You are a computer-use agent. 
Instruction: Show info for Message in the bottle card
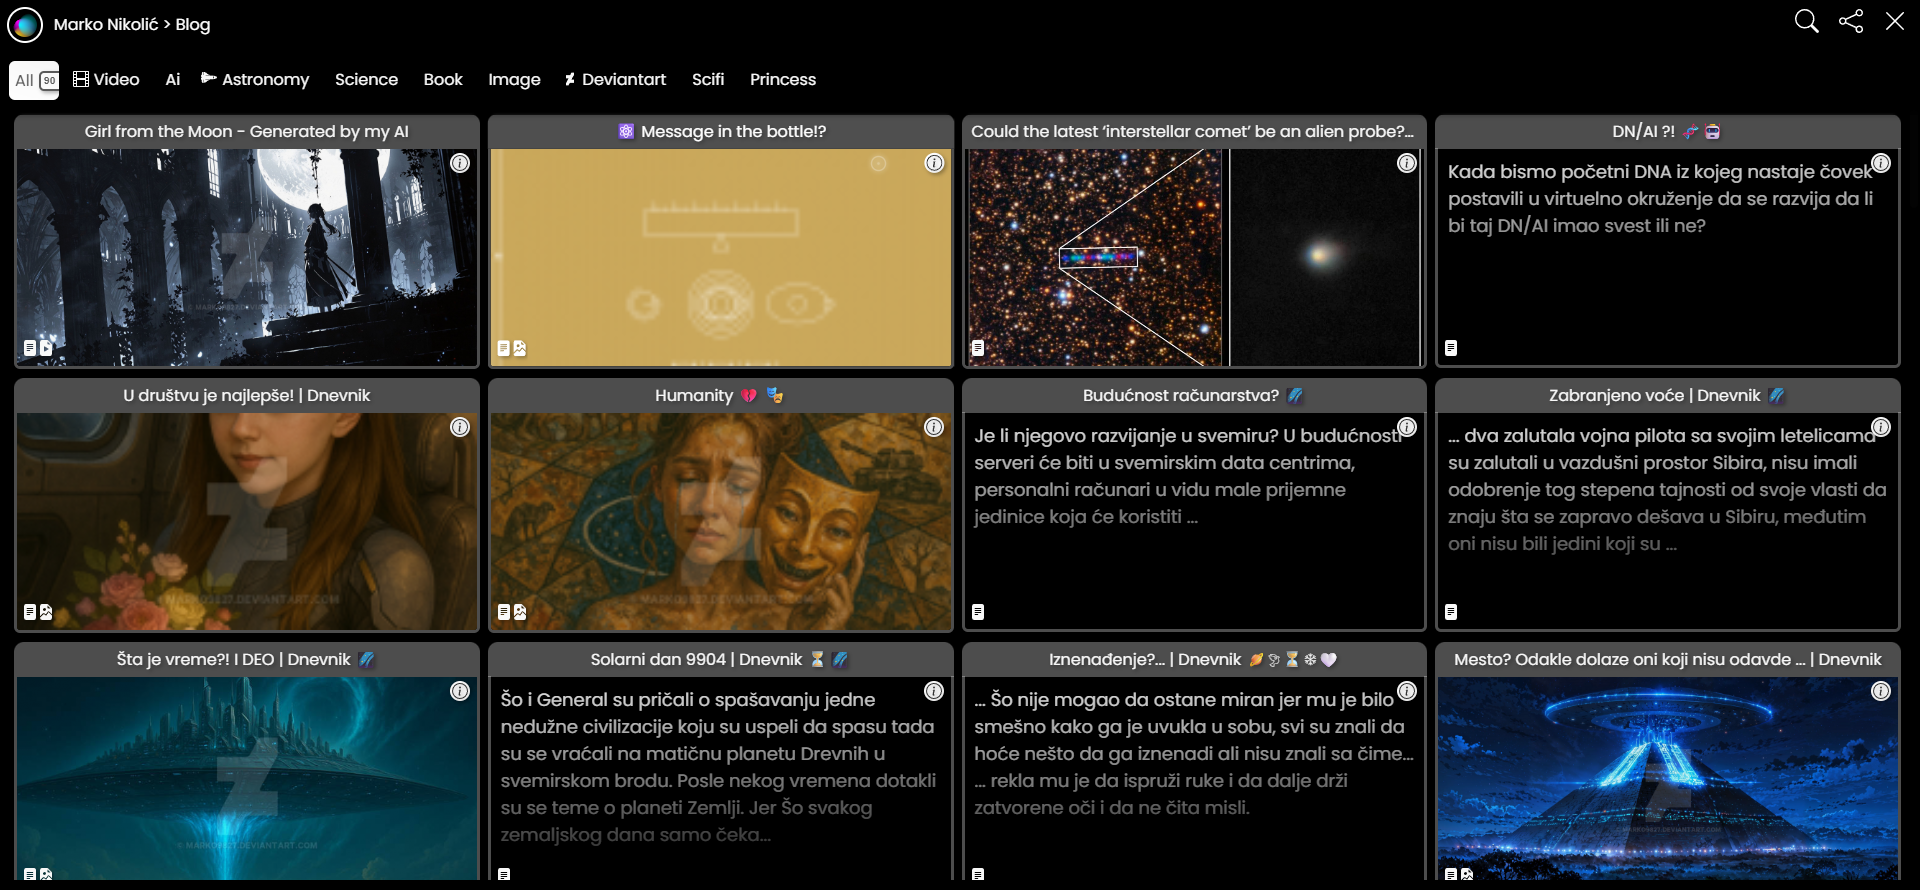coord(934,163)
